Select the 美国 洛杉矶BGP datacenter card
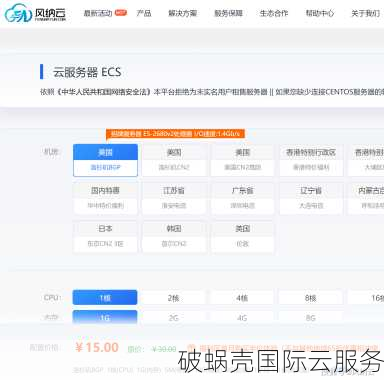This screenshot has width=384, height=380. [x=105, y=160]
